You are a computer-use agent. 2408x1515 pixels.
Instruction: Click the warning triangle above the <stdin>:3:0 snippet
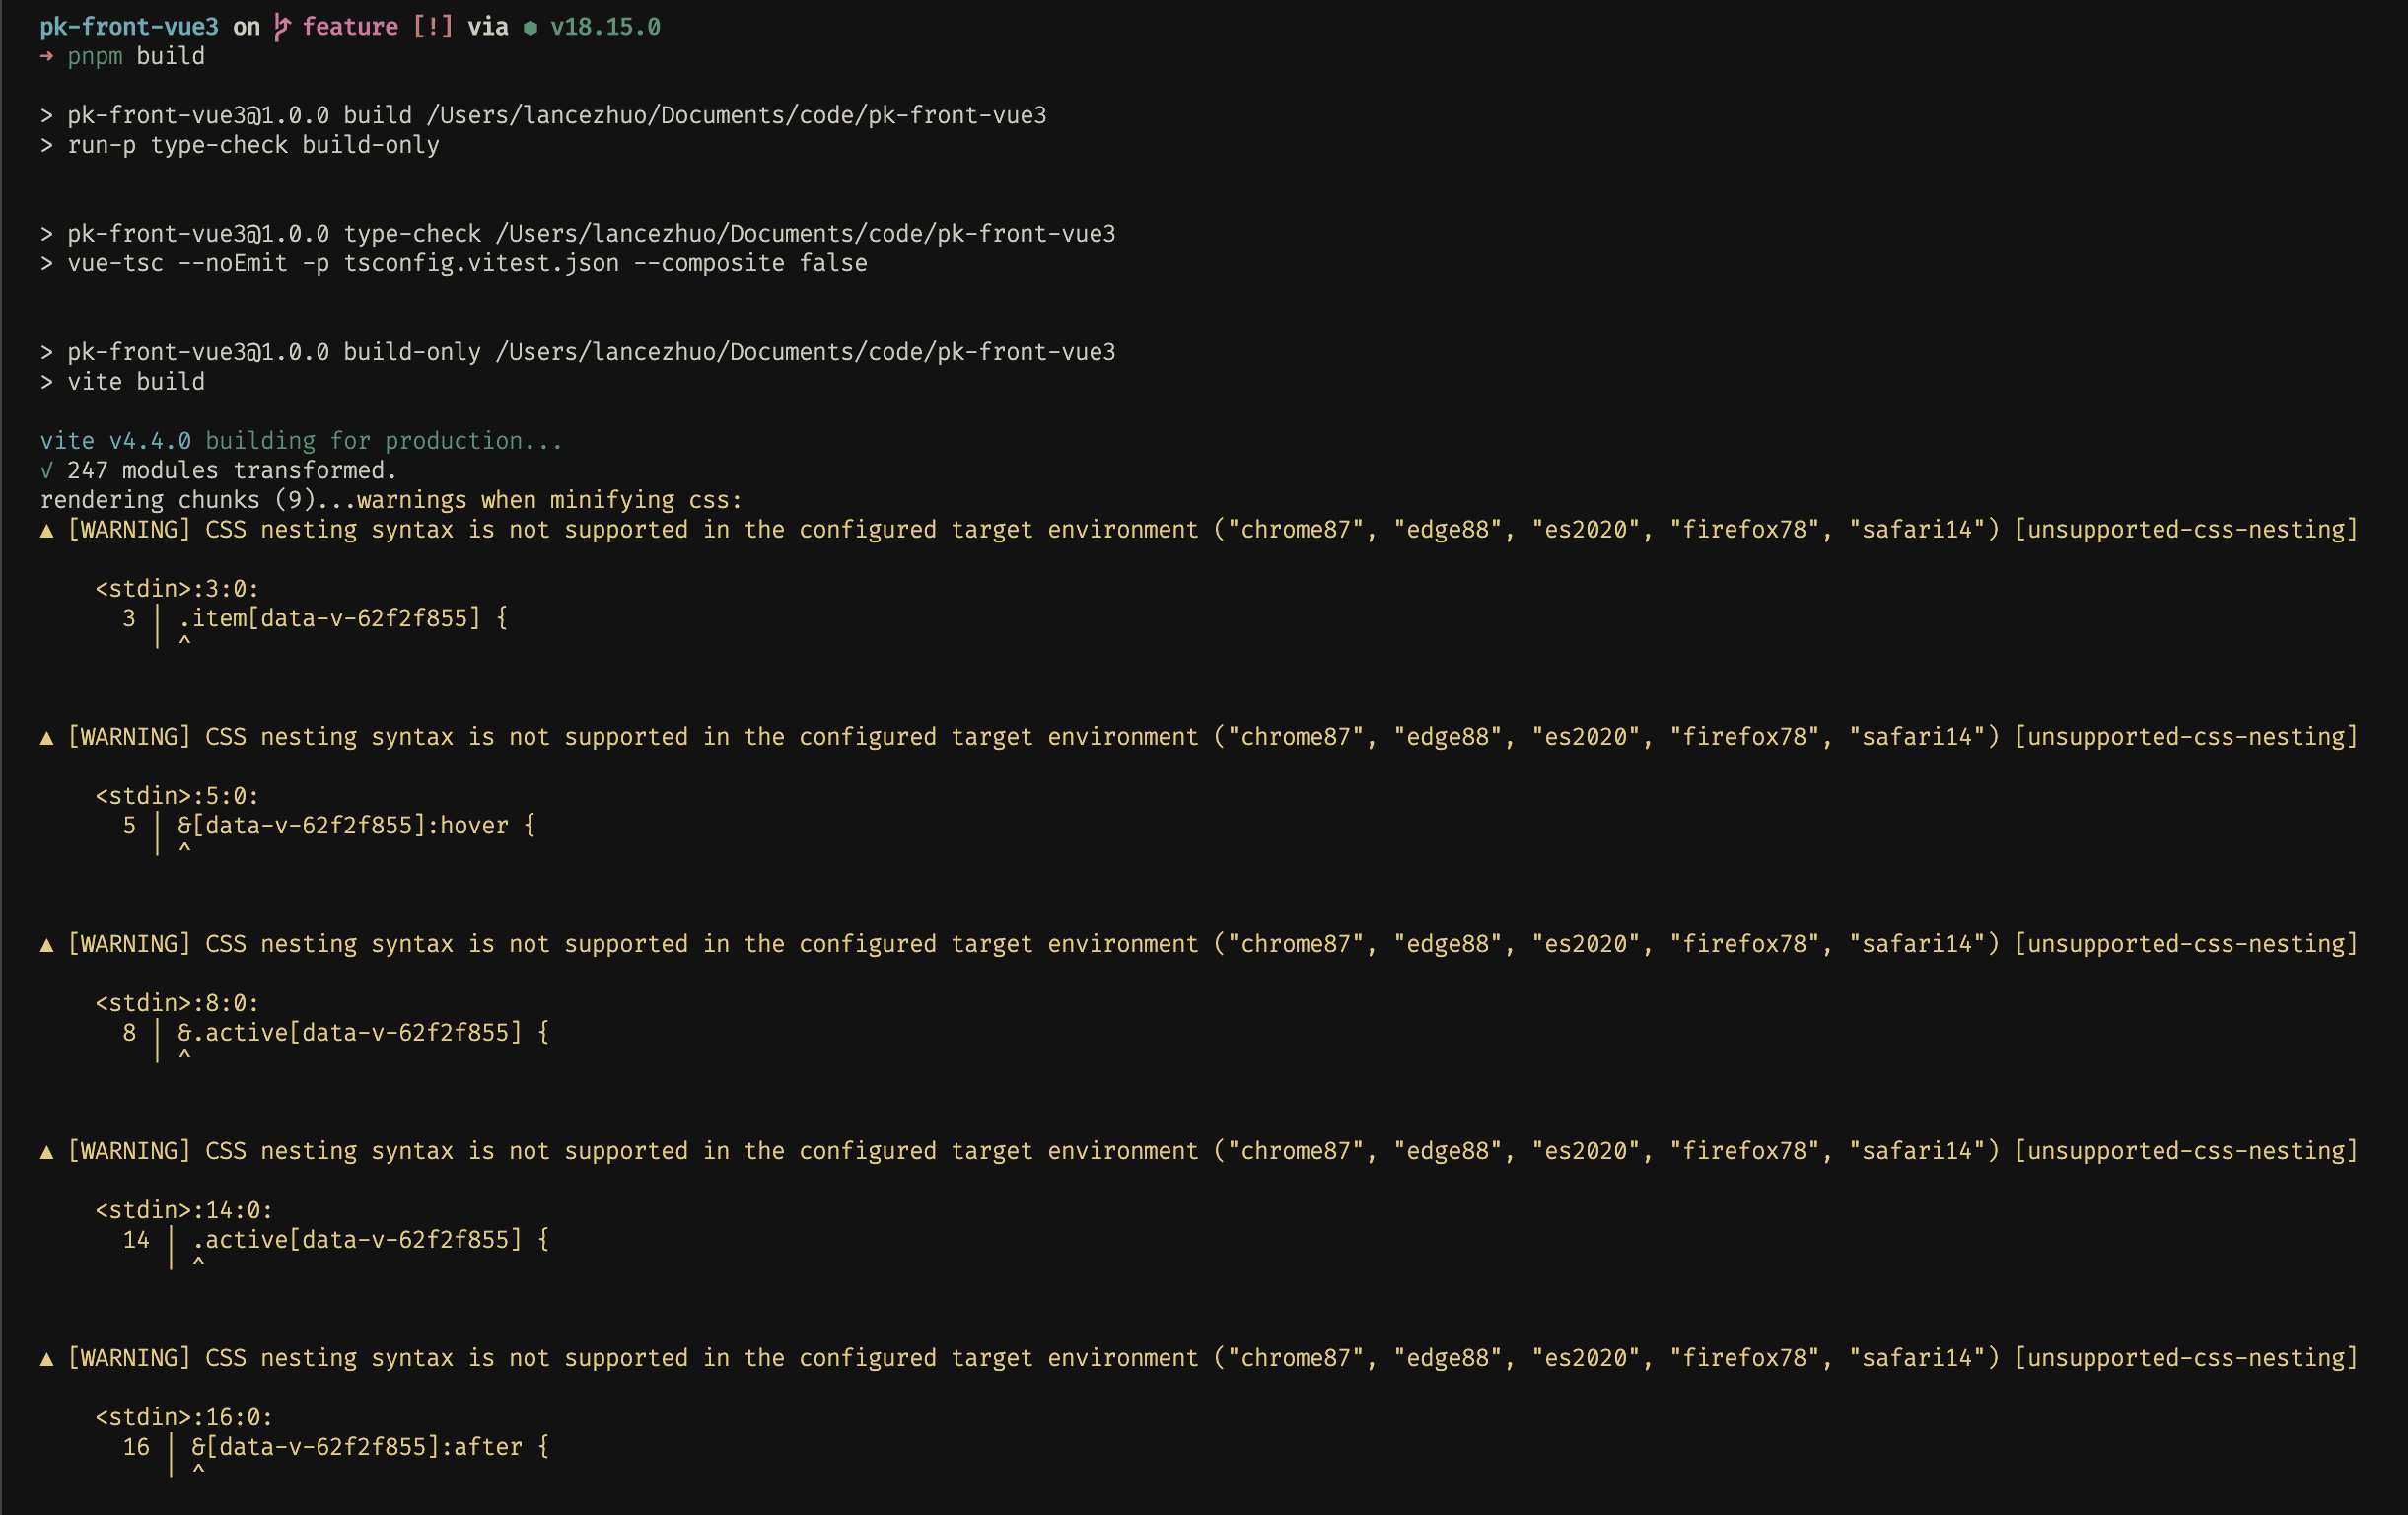(46, 531)
